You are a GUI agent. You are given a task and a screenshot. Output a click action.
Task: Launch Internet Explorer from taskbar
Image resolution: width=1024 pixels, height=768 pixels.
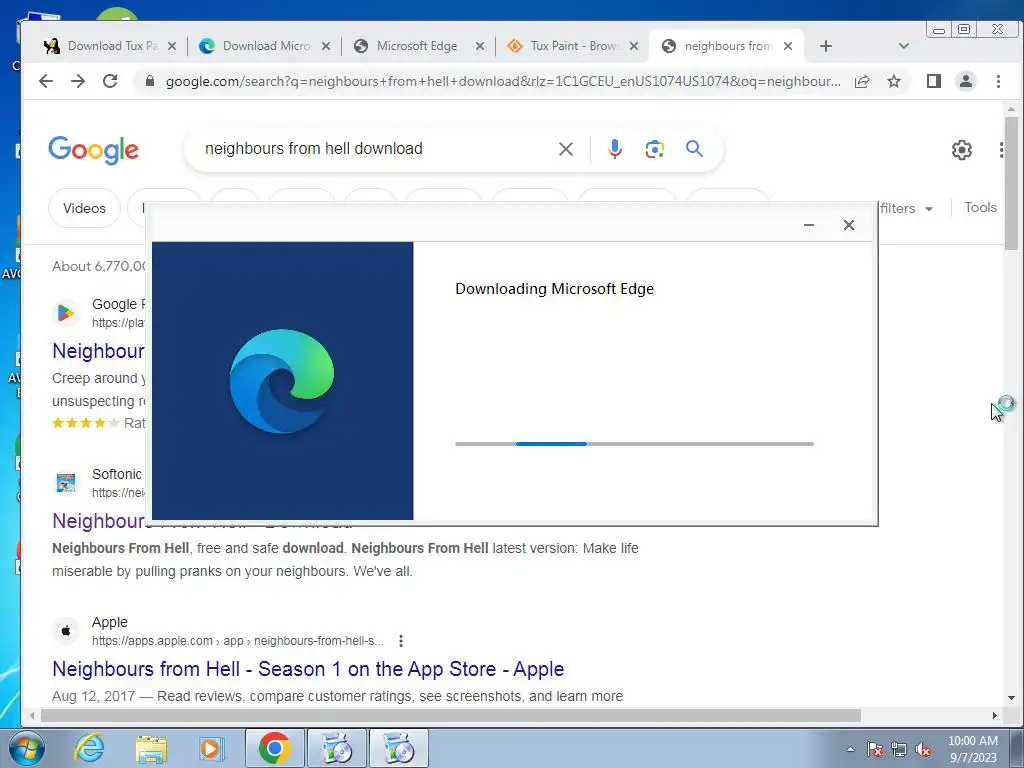point(89,748)
